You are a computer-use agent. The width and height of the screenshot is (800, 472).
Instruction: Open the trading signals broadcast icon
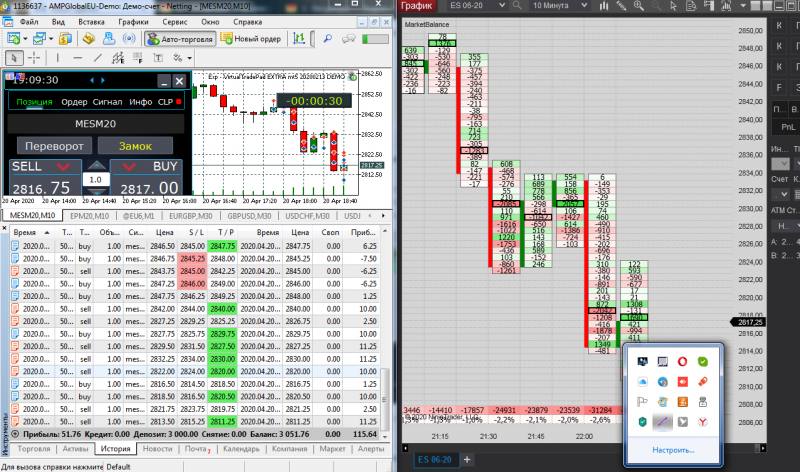pyautogui.click(x=129, y=39)
